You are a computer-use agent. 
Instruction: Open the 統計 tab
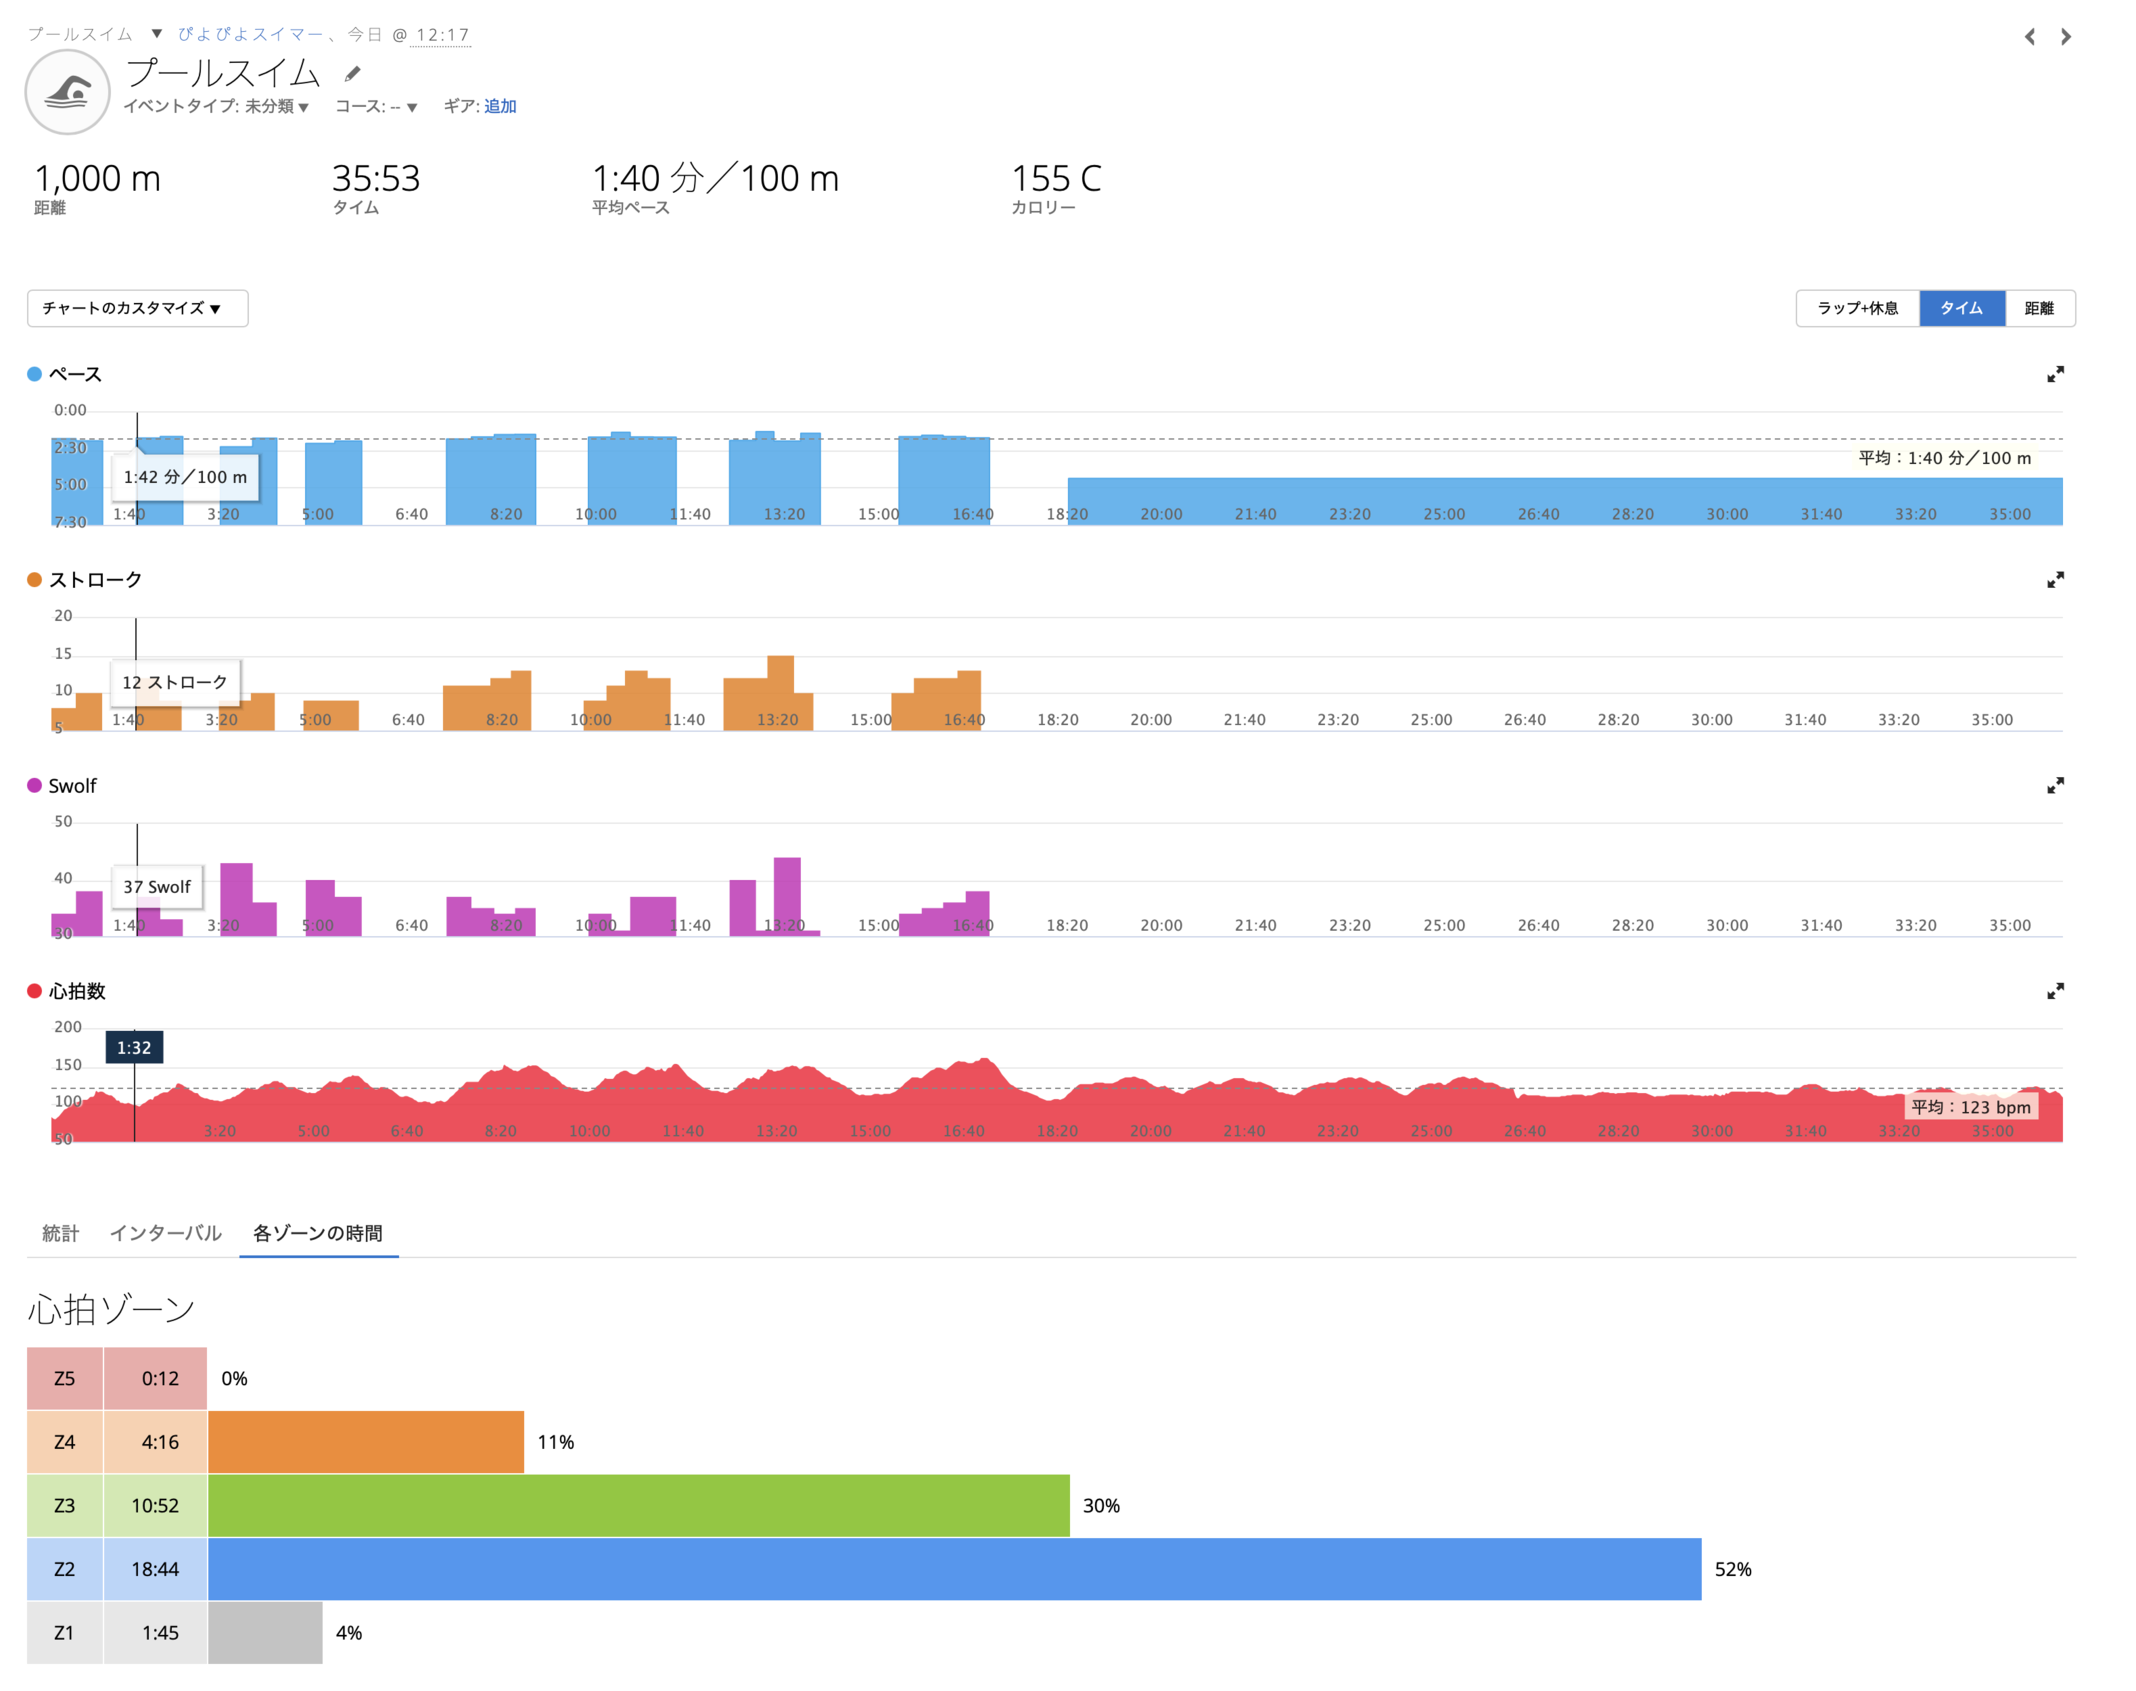[x=60, y=1233]
